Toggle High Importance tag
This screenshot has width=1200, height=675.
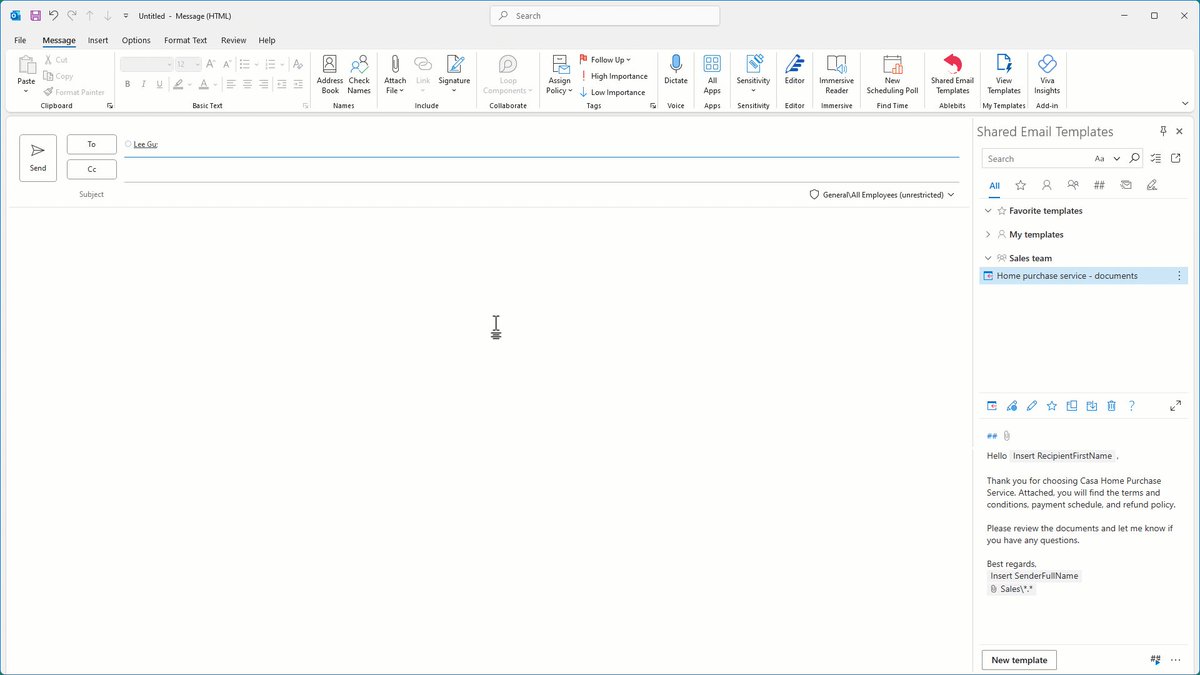tap(613, 76)
